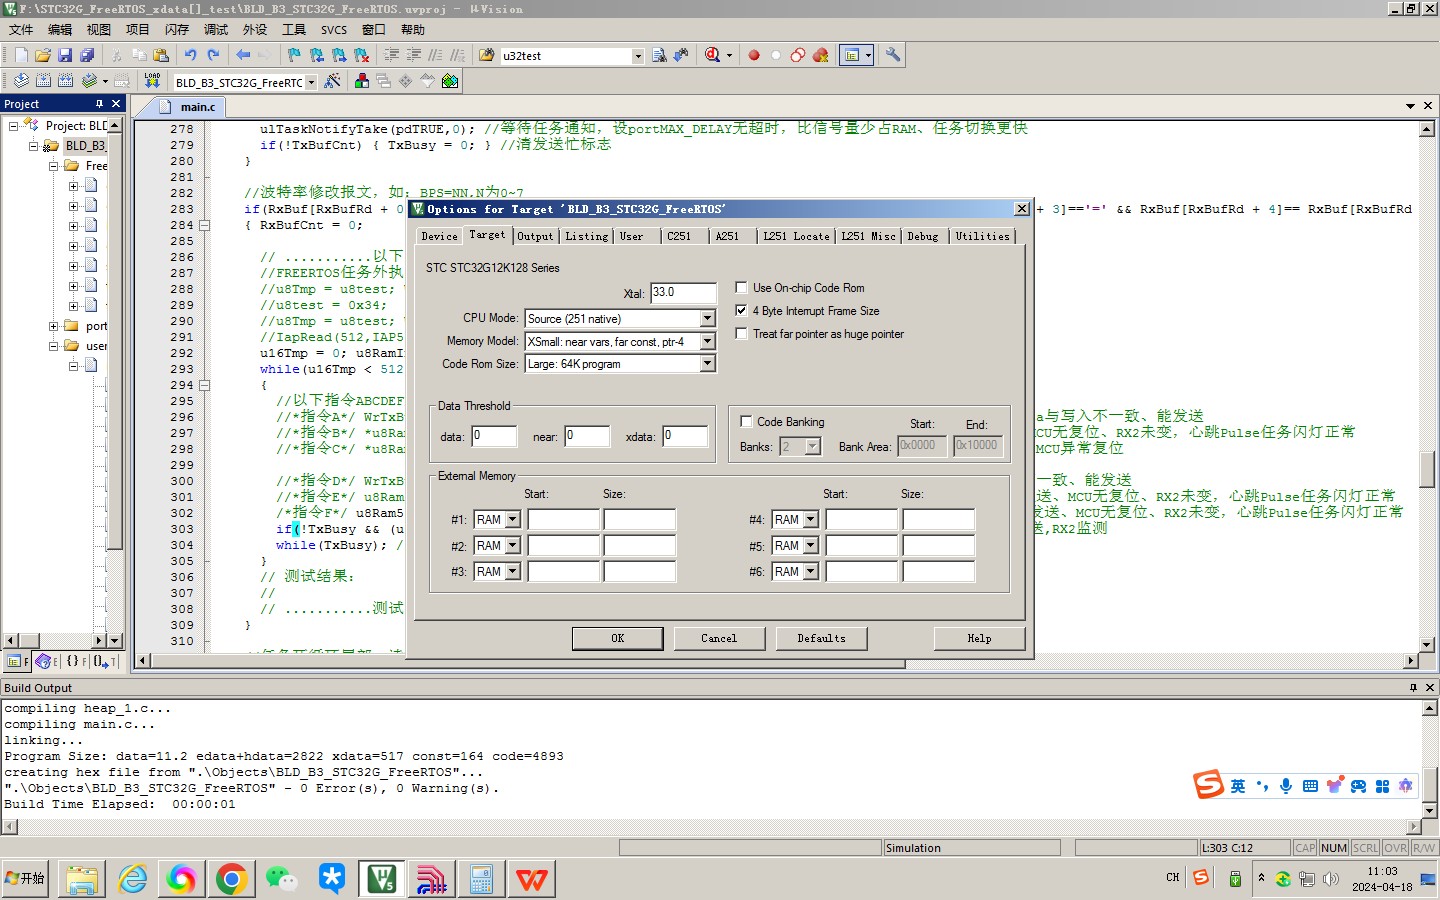Click the Start Debug Session icon

coord(713,56)
